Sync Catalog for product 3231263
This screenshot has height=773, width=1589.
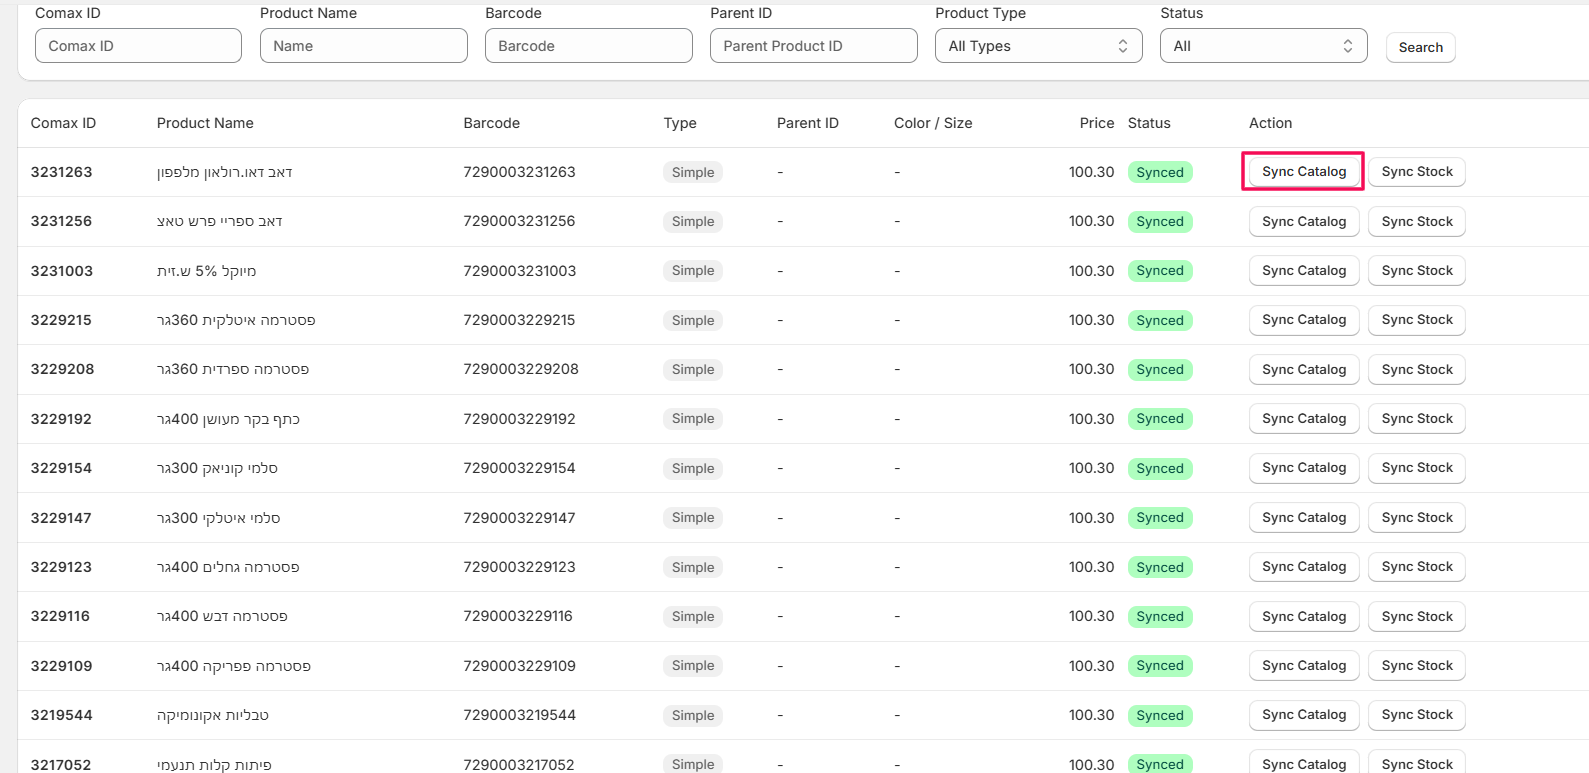tap(1303, 172)
